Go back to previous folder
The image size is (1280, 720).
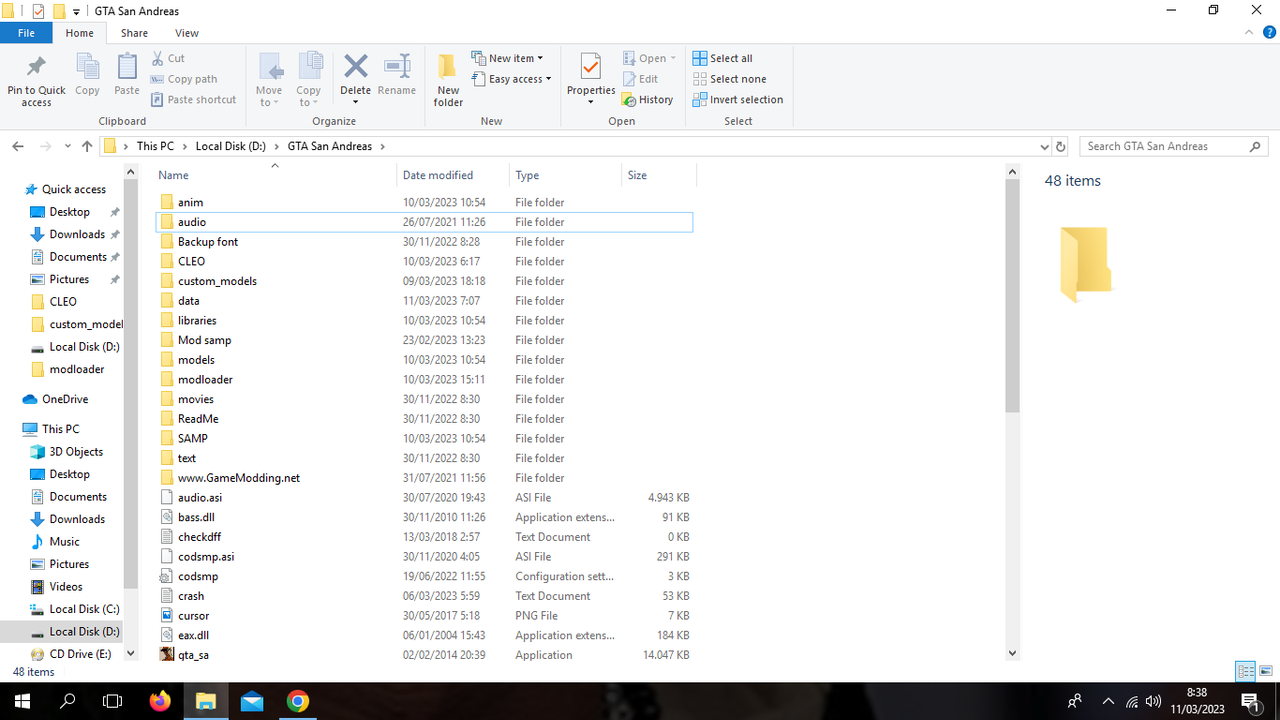point(18,146)
